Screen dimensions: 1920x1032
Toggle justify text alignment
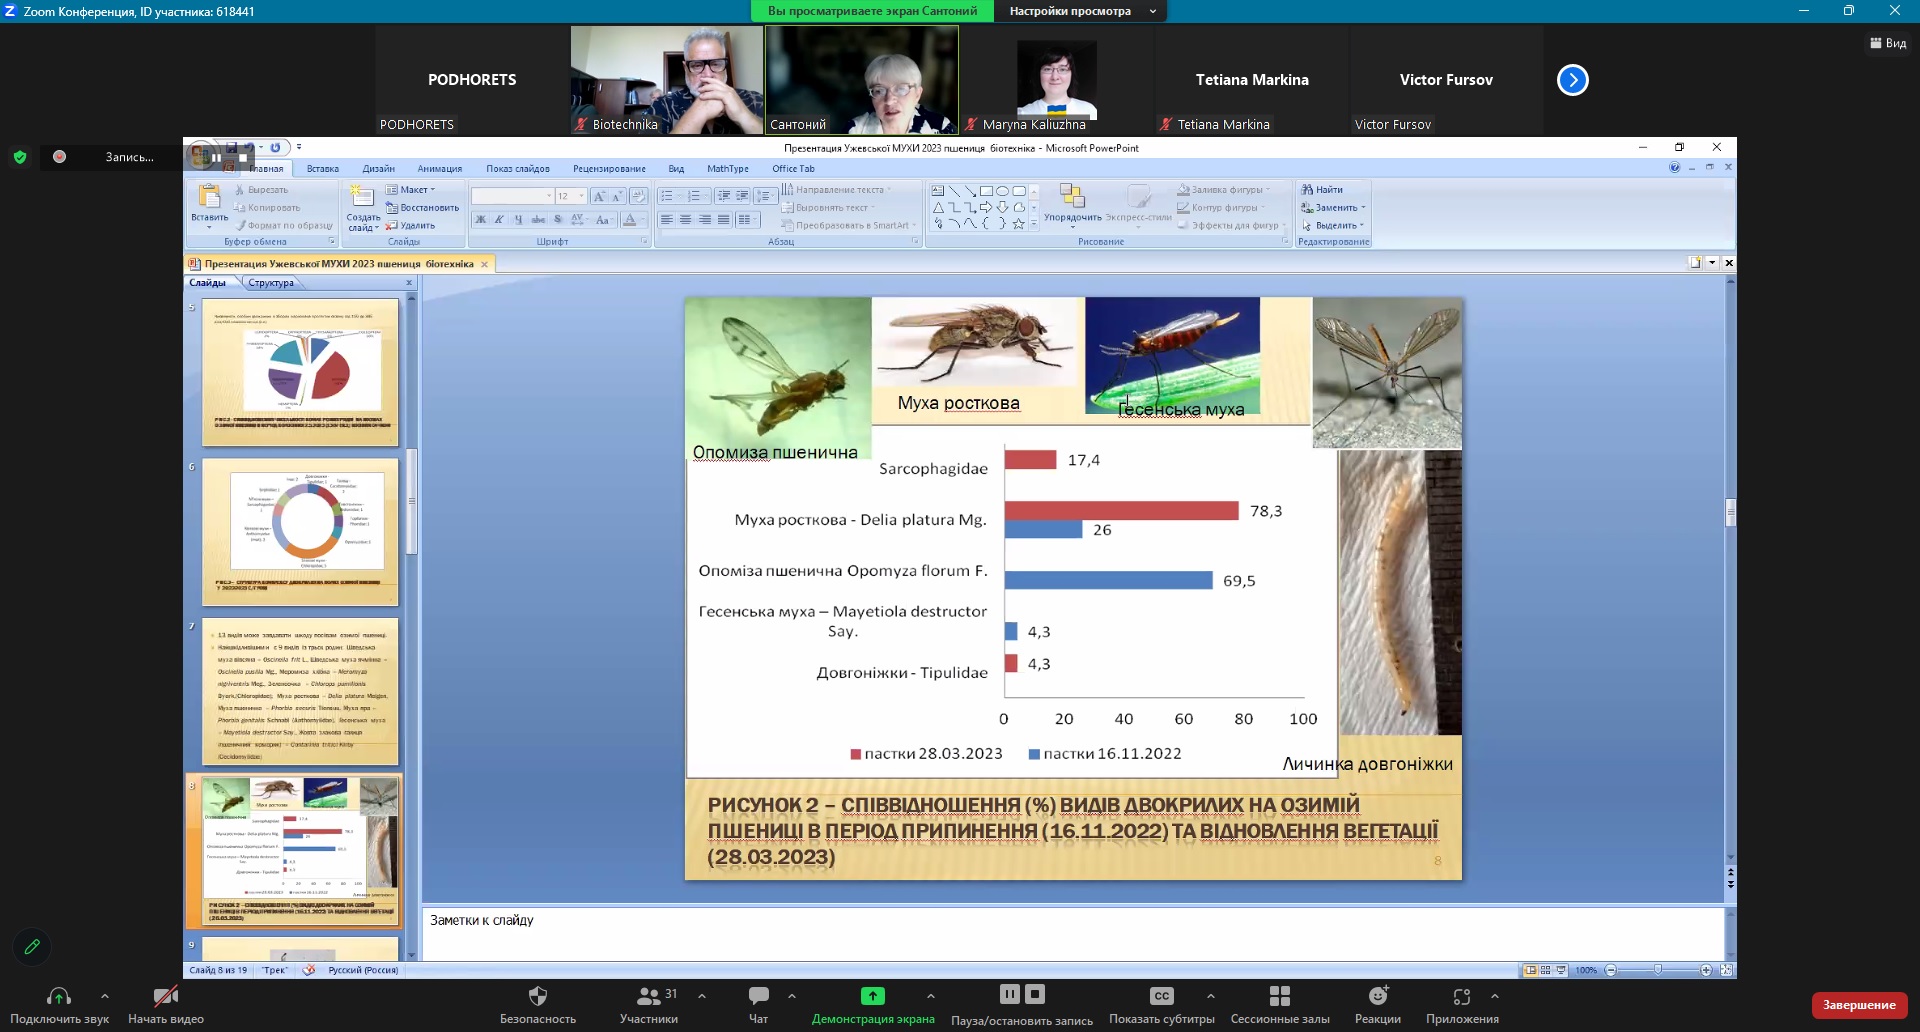pyautogui.click(x=723, y=220)
